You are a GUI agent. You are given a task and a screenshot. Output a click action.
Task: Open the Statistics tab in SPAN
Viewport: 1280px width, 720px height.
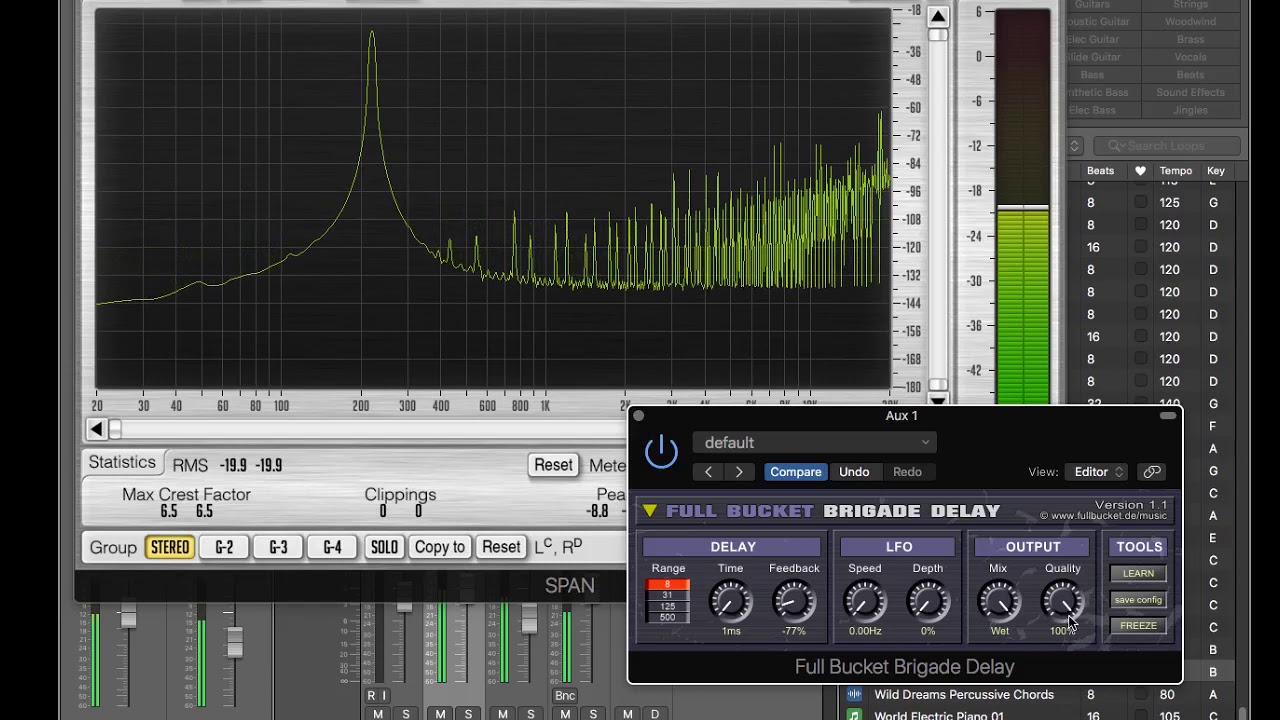coord(122,462)
